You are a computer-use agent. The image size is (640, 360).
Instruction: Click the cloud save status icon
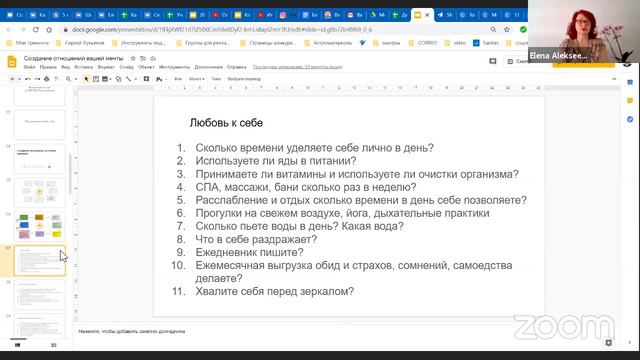[x=153, y=58]
